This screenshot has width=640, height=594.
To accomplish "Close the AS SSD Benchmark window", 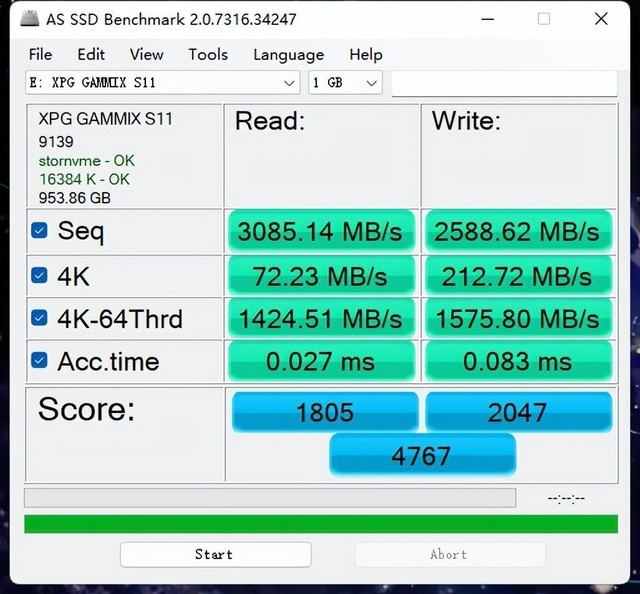I will (x=601, y=19).
